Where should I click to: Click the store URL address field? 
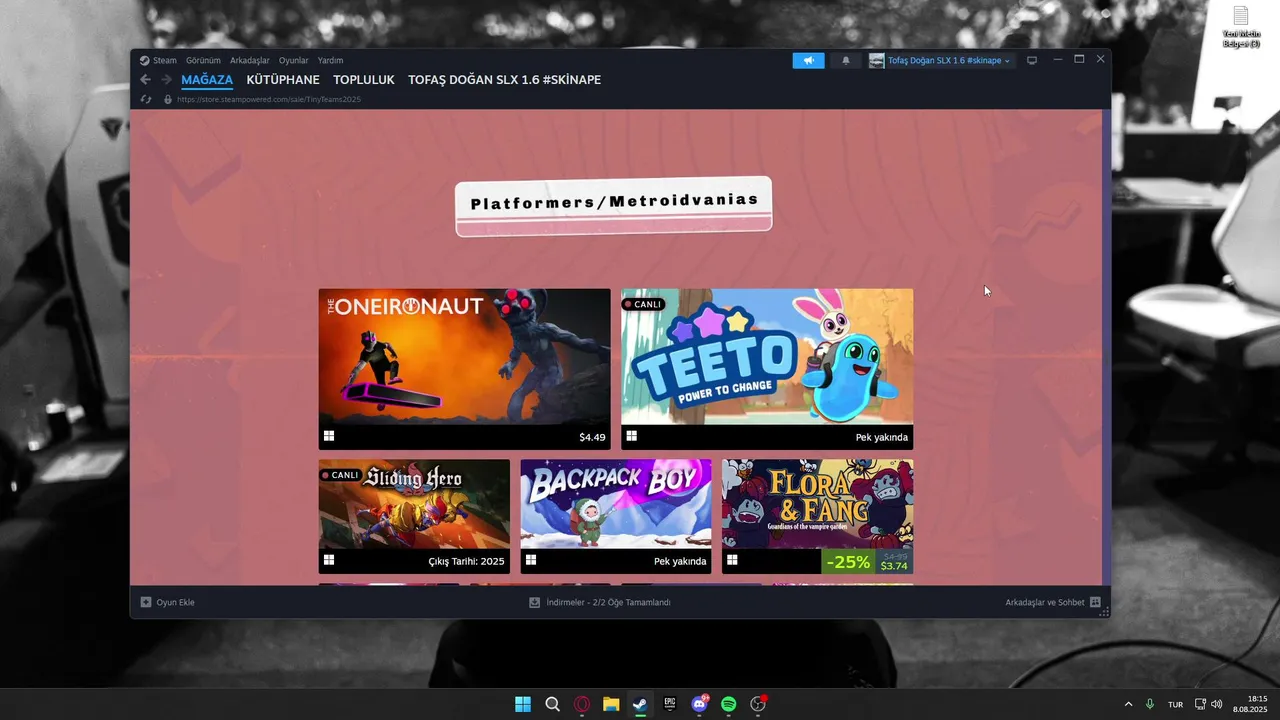click(269, 100)
